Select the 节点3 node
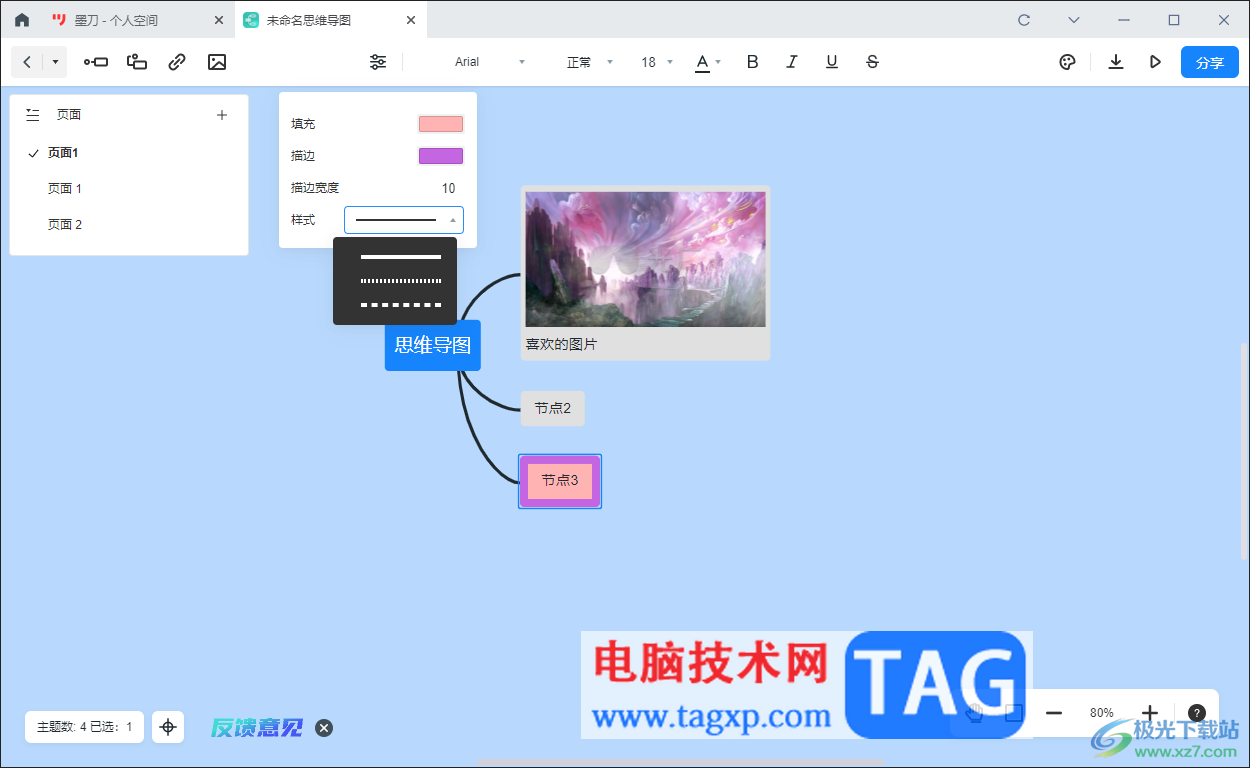The width and height of the screenshot is (1250, 768). [560, 481]
